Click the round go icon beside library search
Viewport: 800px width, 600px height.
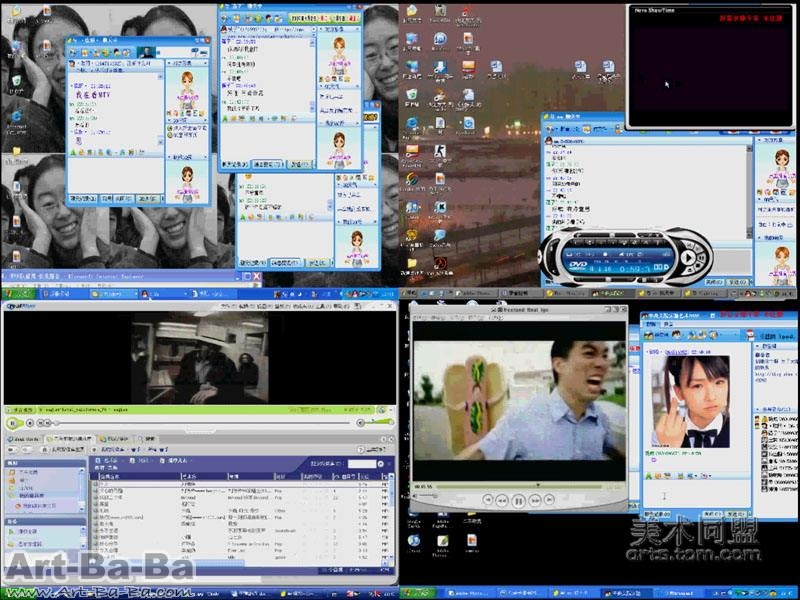tap(381, 464)
